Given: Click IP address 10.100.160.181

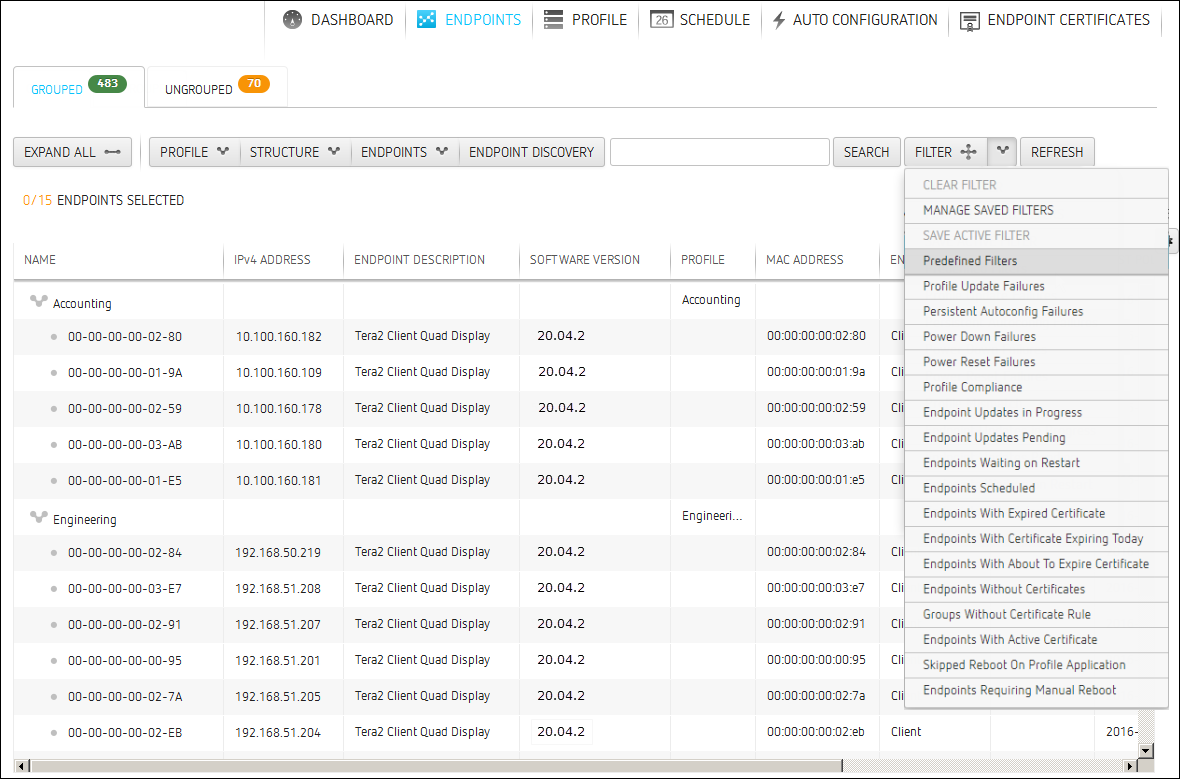Looking at the screenshot, I should [x=278, y=481].
